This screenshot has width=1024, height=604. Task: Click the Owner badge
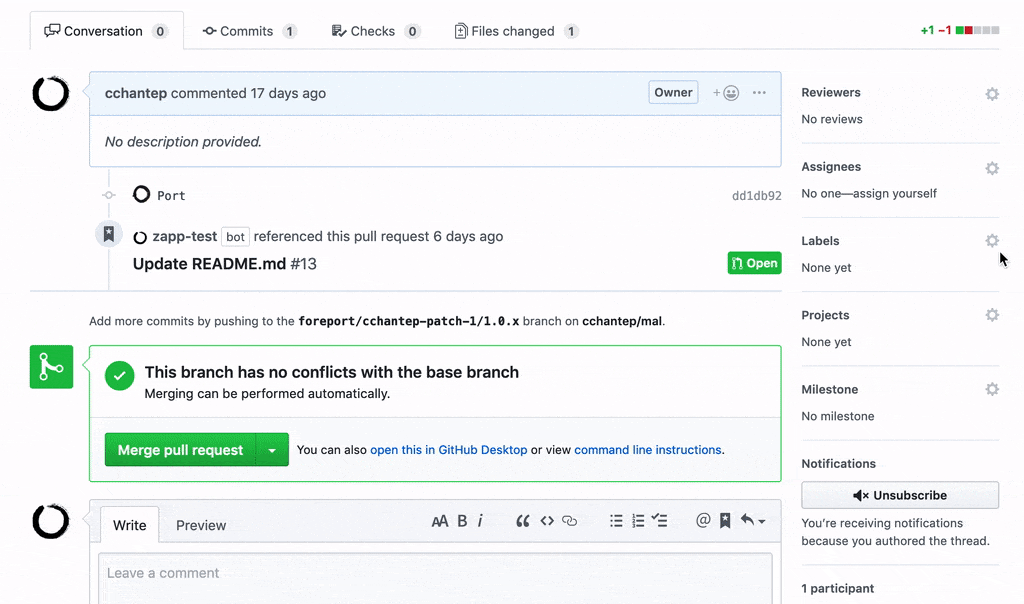[673, 92]
